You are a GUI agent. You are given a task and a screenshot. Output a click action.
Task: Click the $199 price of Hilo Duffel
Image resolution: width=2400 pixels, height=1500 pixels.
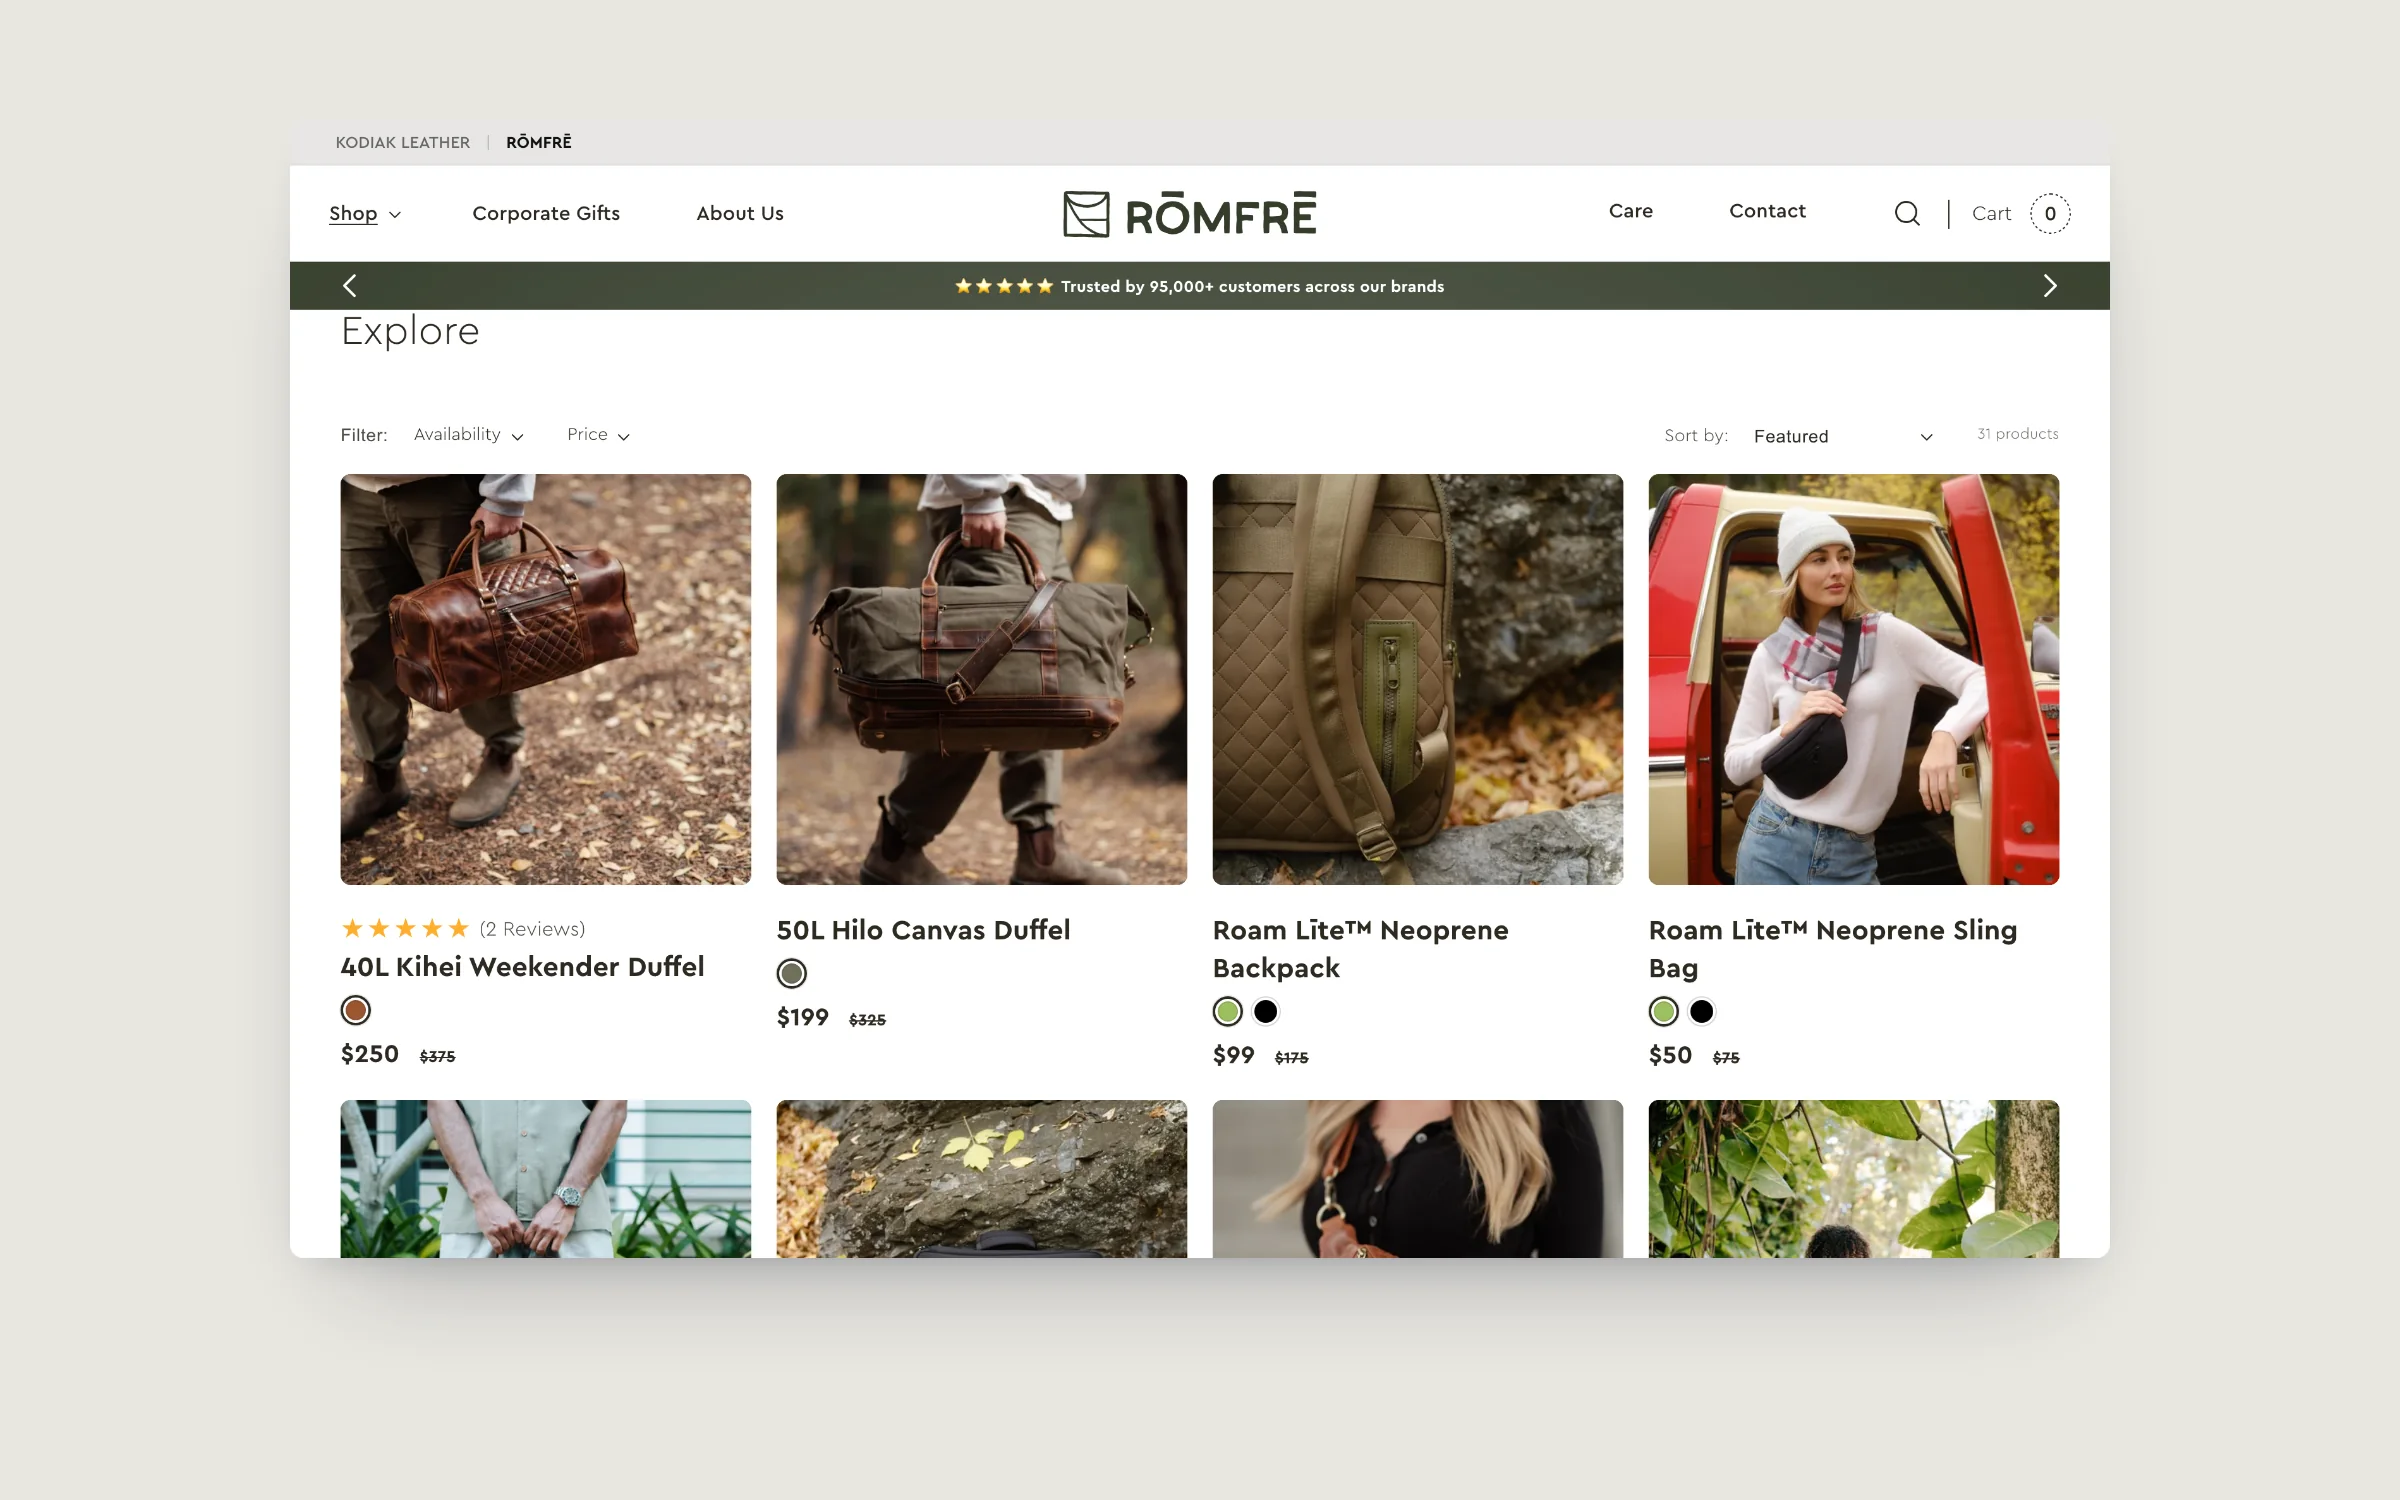click(802, 1017)
